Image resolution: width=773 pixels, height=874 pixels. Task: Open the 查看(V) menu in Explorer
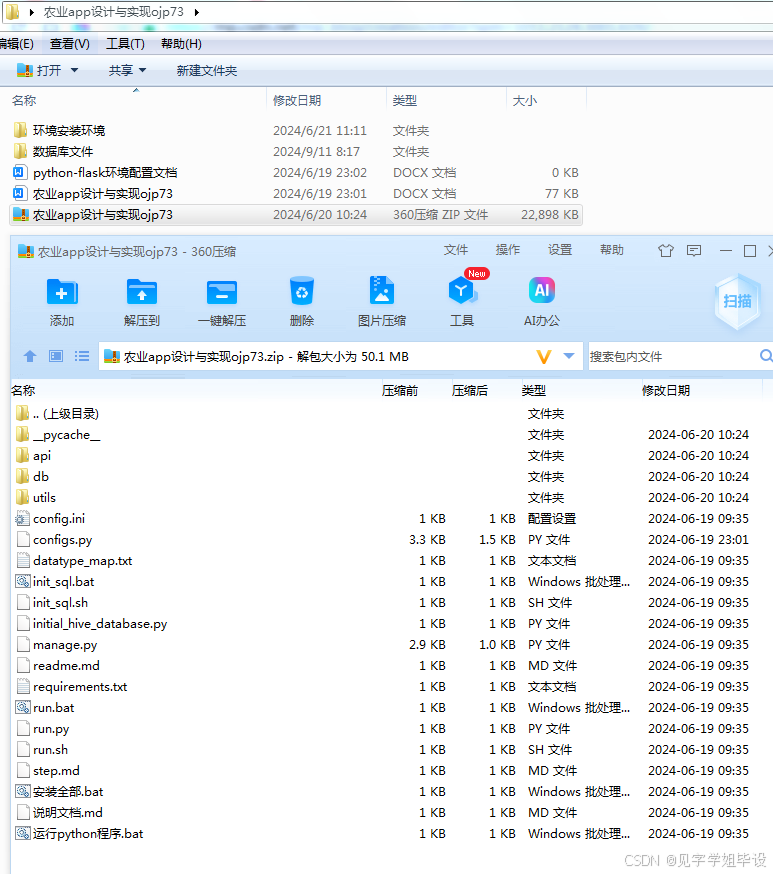[x=70, y=43]
